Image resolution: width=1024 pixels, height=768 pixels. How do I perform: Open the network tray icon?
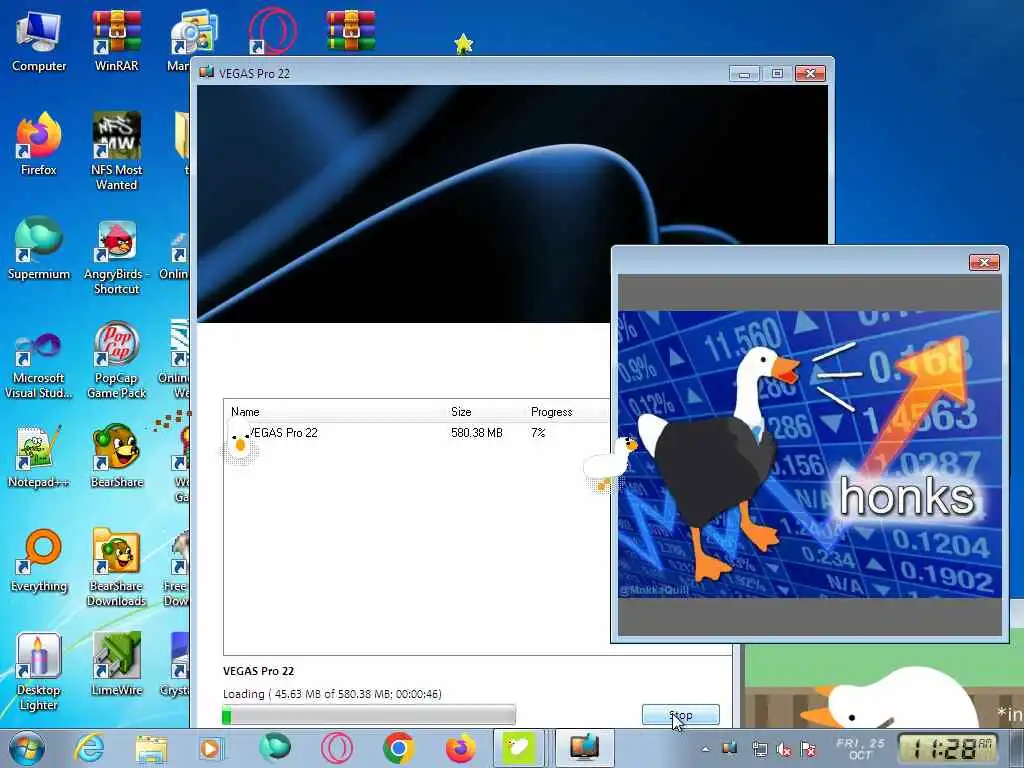click(x=759, y=749)
